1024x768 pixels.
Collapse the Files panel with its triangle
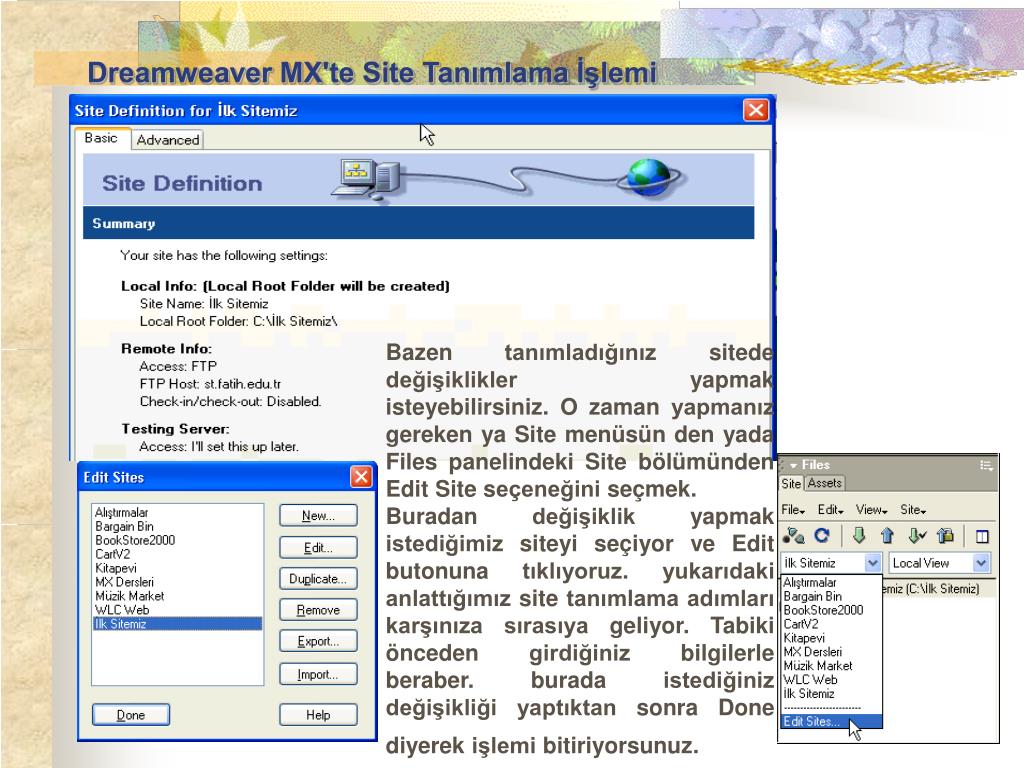click(793, 466)
